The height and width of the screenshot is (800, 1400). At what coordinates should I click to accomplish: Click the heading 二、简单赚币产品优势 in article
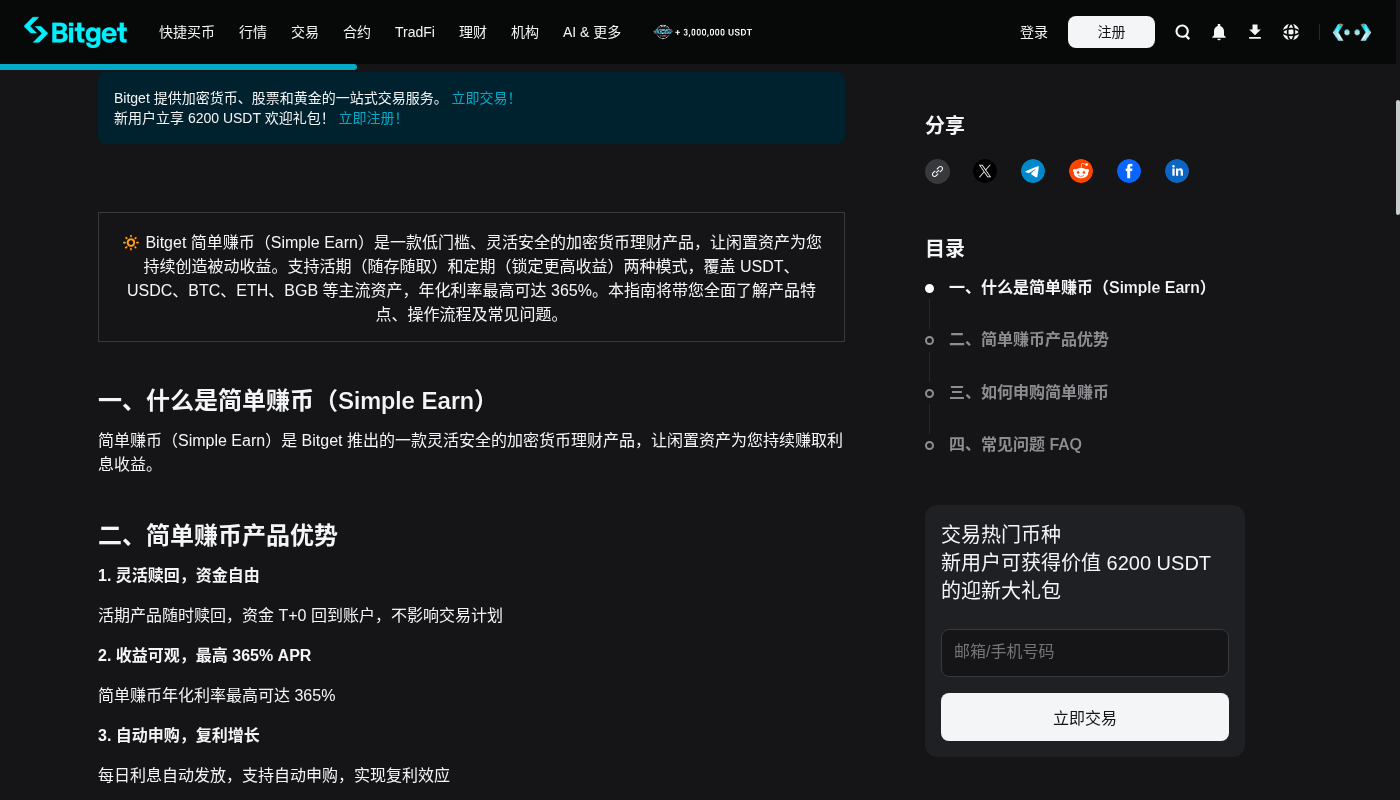coord(218,536)
